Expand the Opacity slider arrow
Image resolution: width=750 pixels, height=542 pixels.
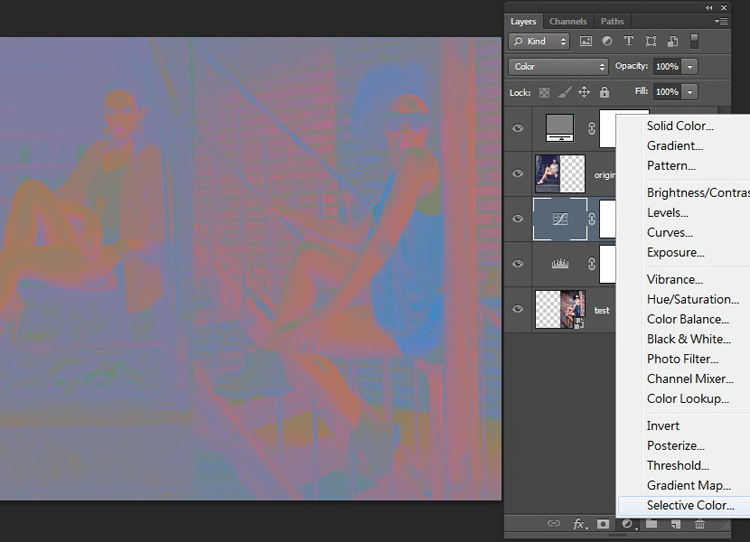[690, 66]
